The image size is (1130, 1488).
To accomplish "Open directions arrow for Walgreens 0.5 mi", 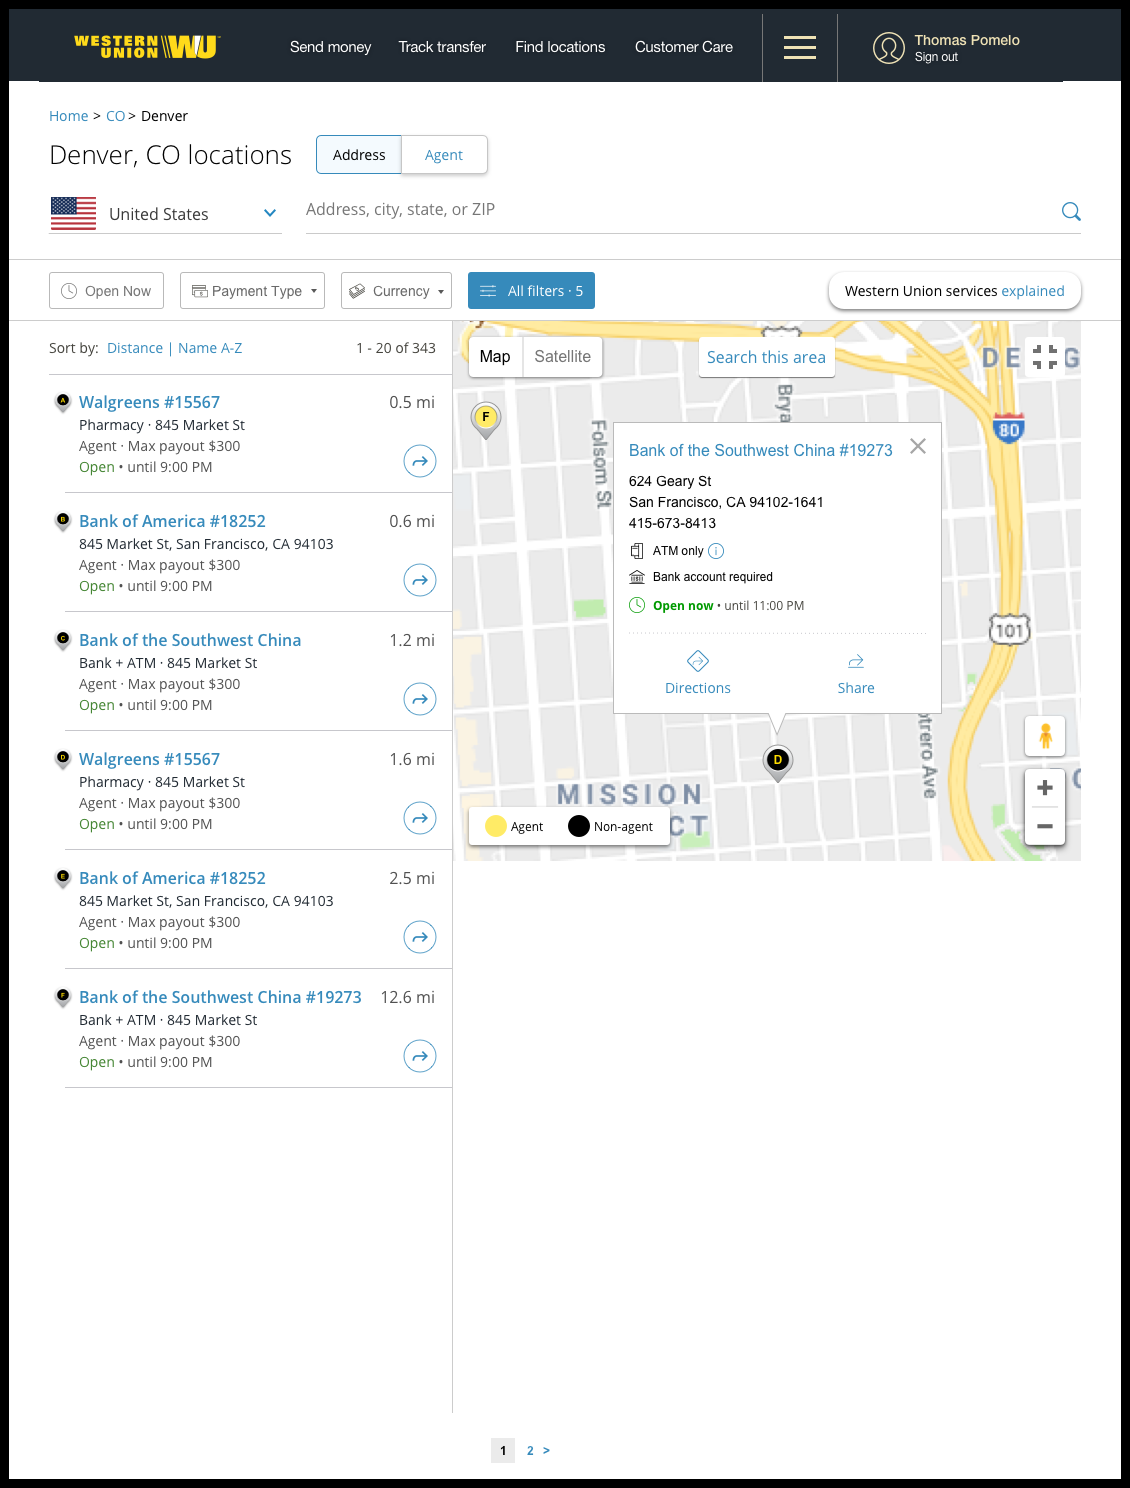I will pyautogui.click(x=420, y=461).
